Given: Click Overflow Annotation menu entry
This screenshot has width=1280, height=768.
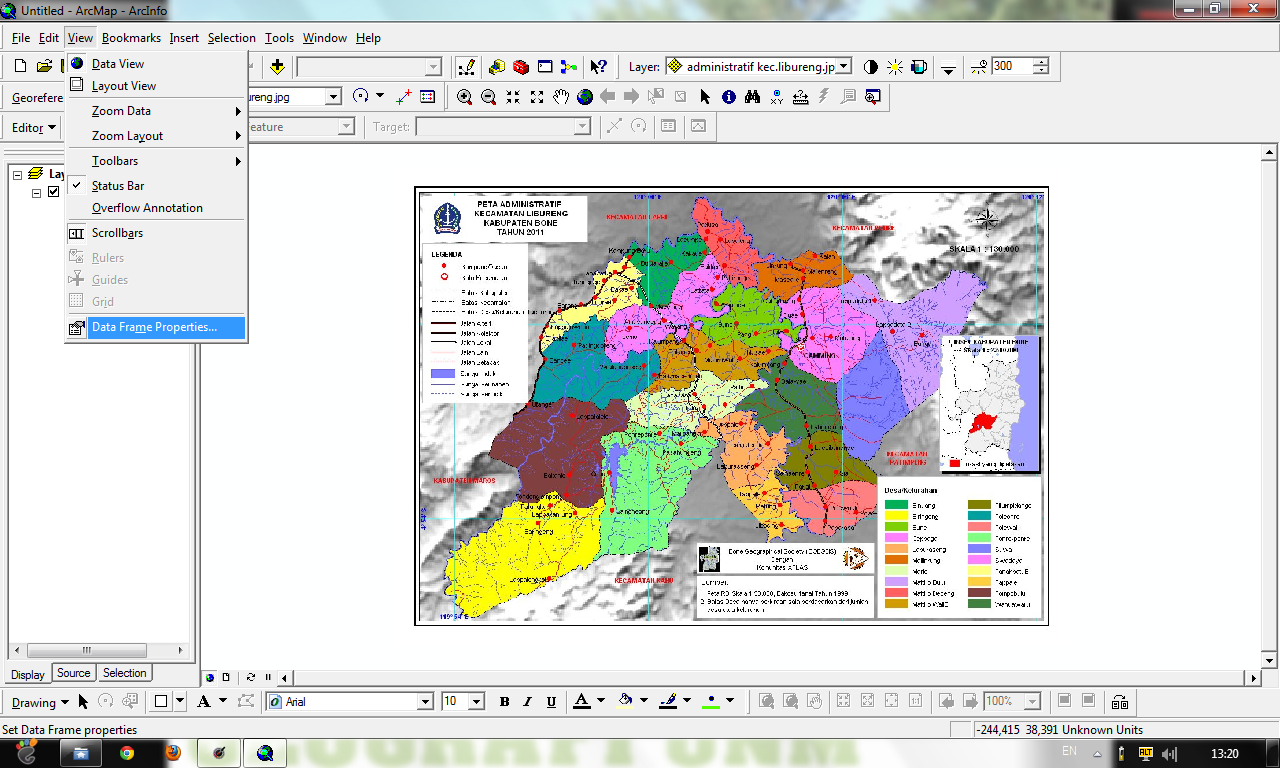Looking at the screenshot, I should pos(156,208).
